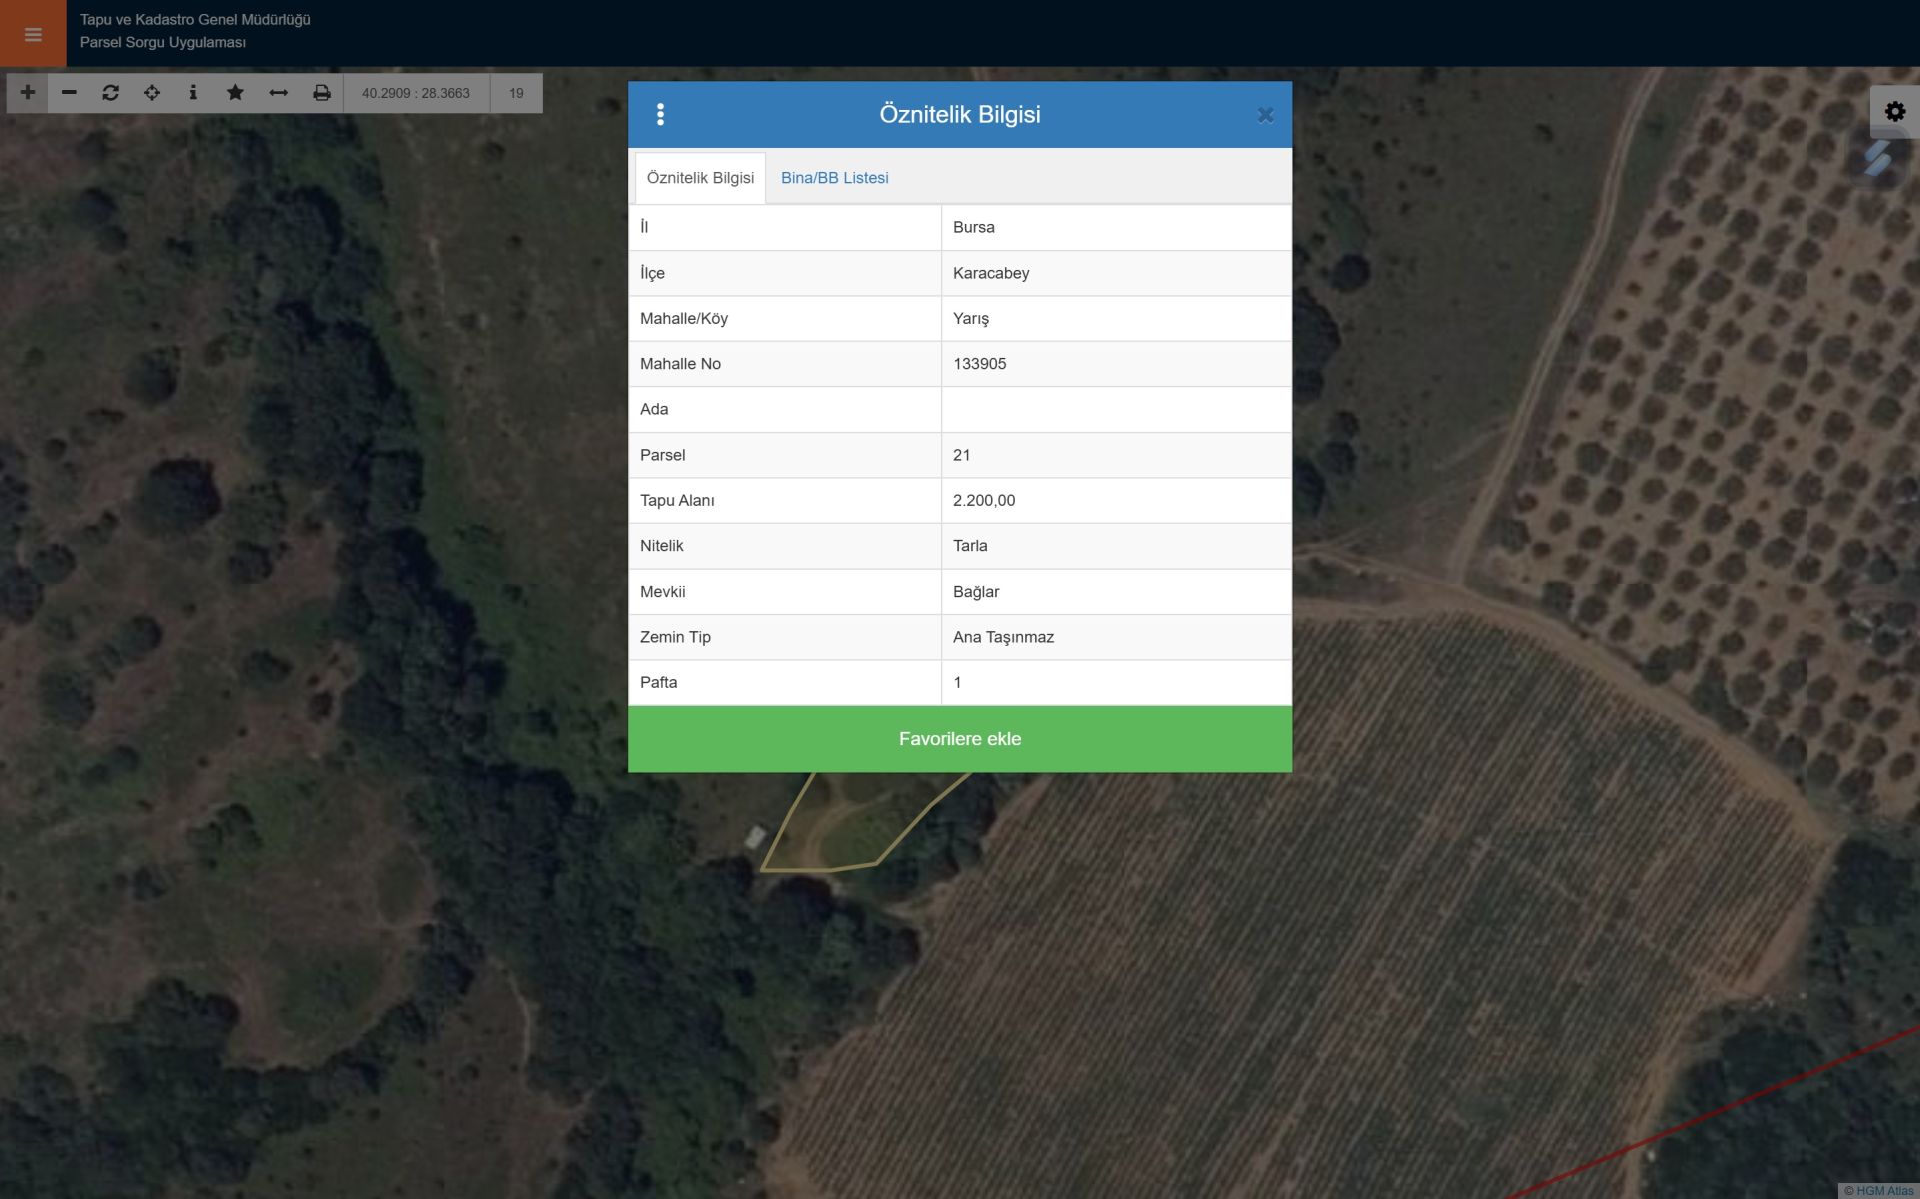Click the zoom level 19 box
1920x1199 pixels.
(x=516, y=93)
